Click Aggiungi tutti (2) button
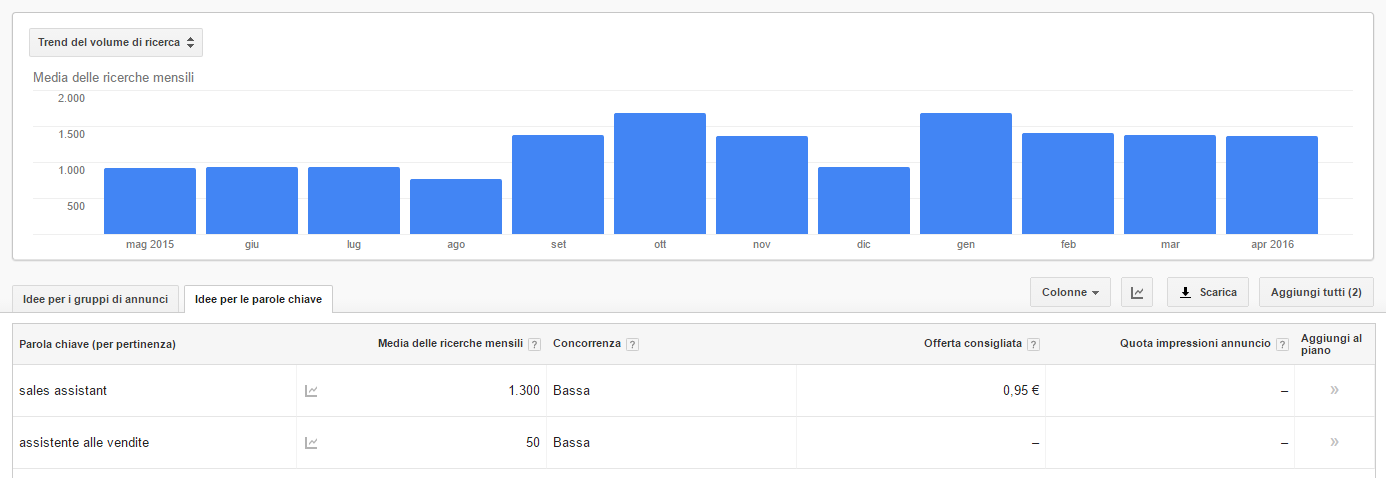Viewport: 1386px width, 478px height. [1316, 292]
